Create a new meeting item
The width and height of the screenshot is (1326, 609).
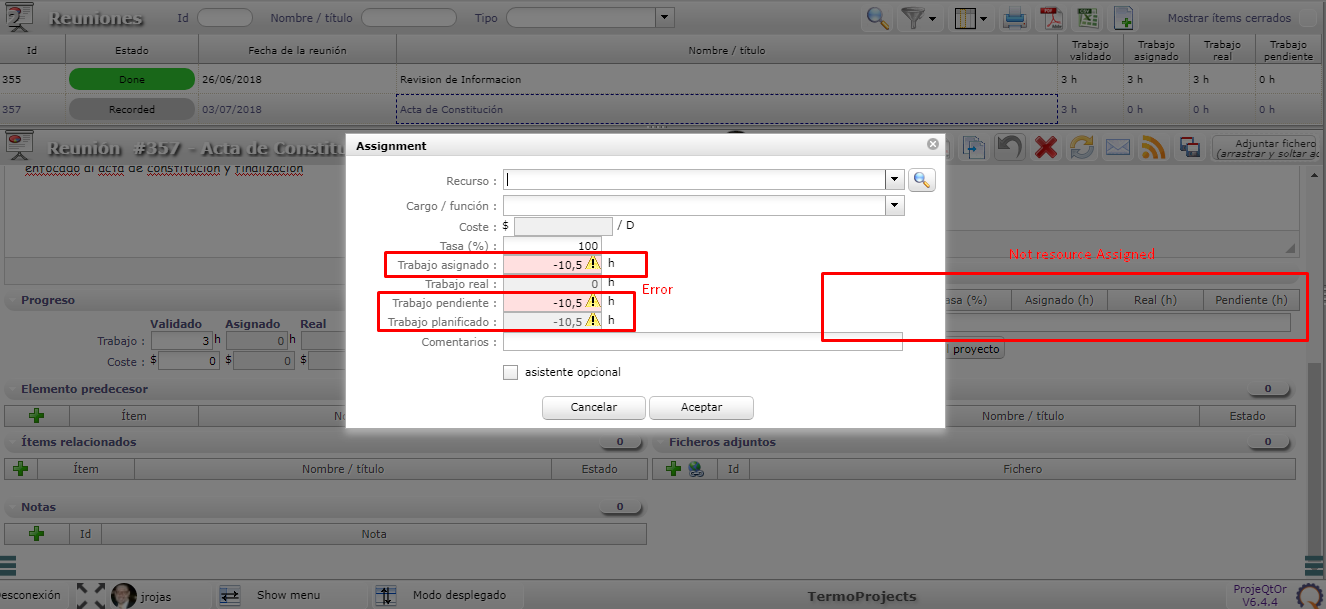1124,18
